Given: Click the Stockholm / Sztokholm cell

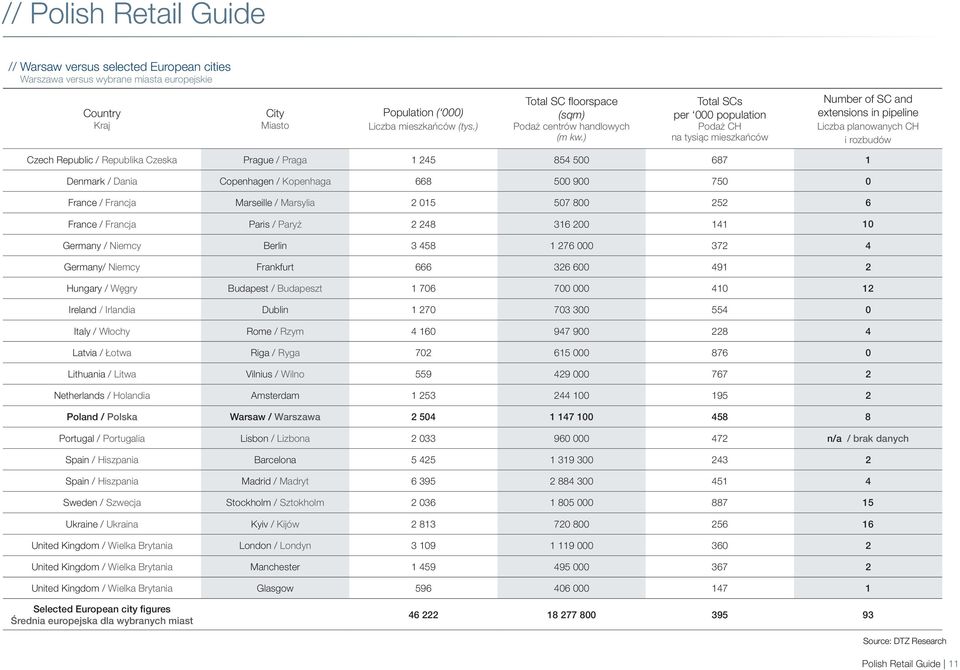Looking at the screenshot, I should [275, 503].
